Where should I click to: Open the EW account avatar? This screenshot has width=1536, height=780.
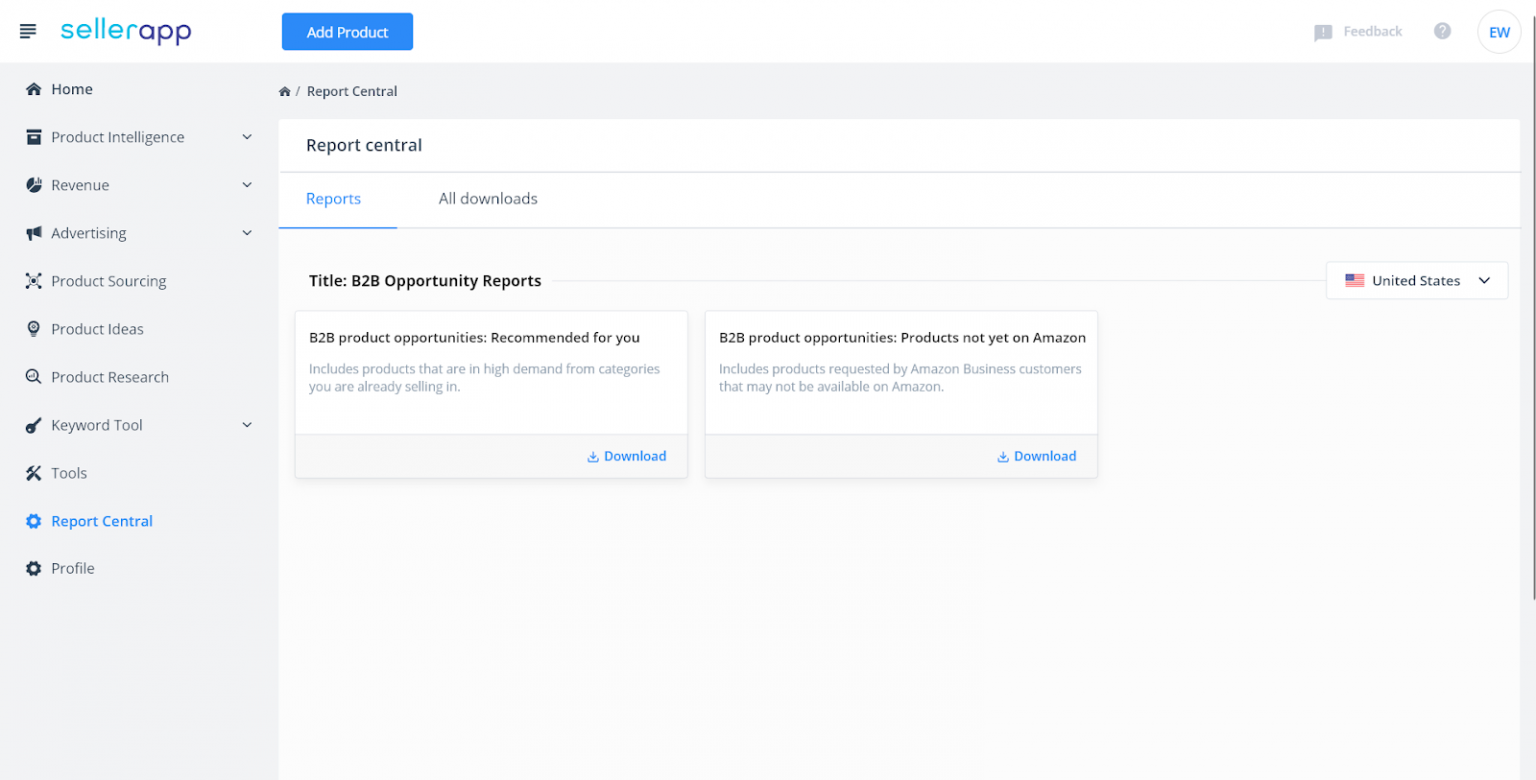coord(1499,31)
